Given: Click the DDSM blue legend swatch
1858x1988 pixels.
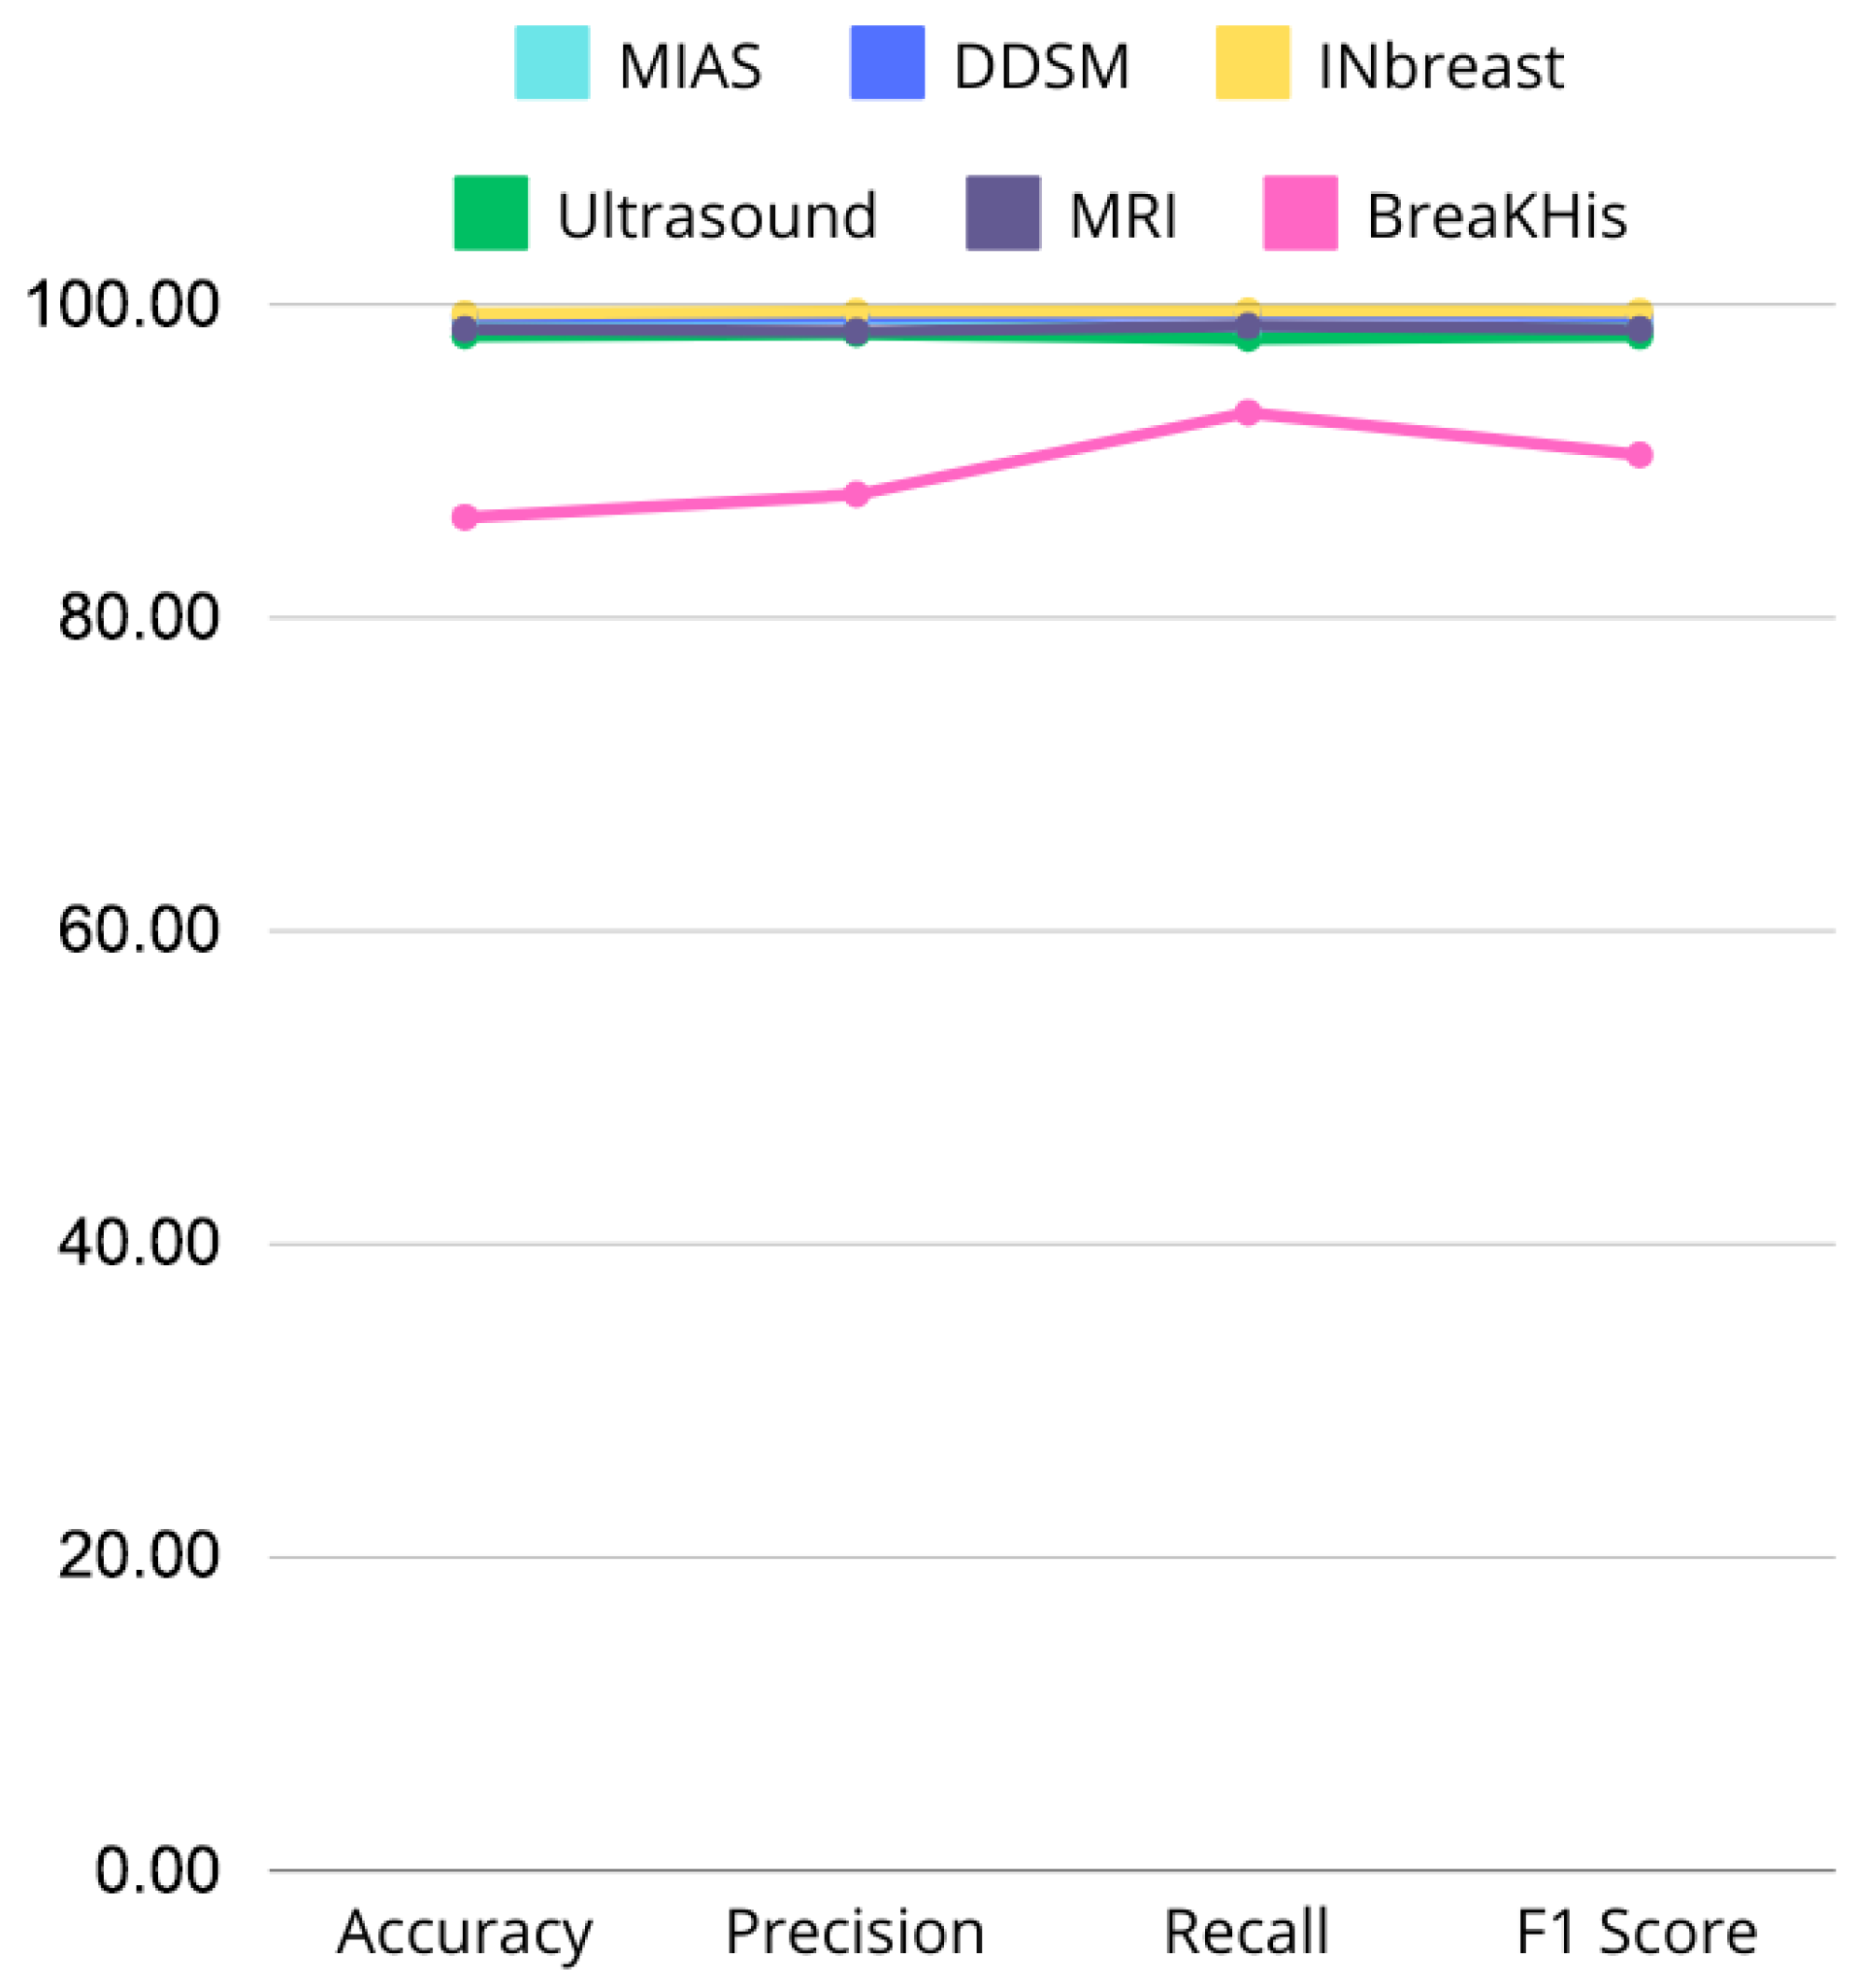Looking at the screenshot, I should [886, 63].
